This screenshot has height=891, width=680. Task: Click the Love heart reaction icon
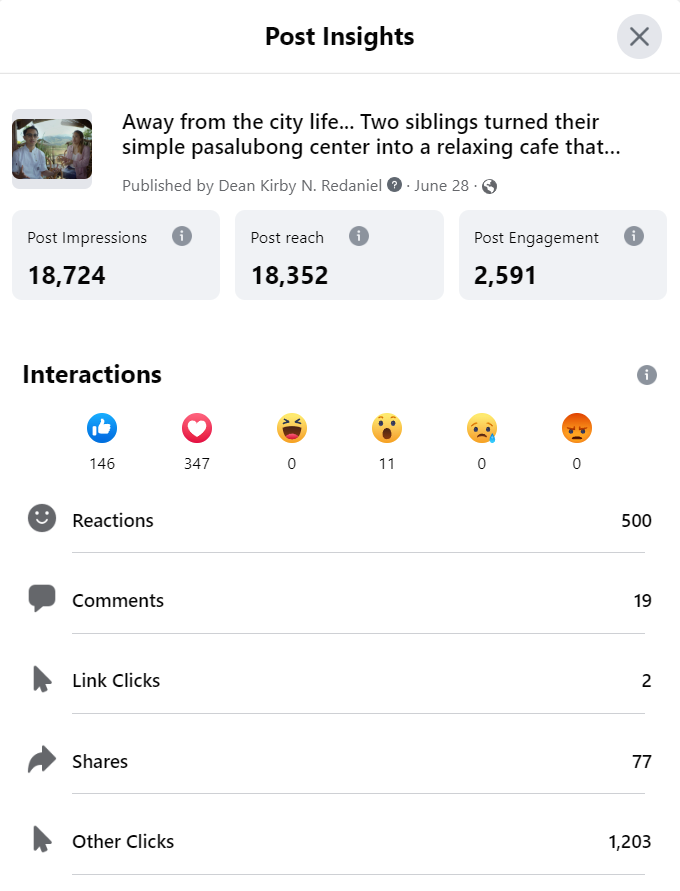(x=197, y=428)
